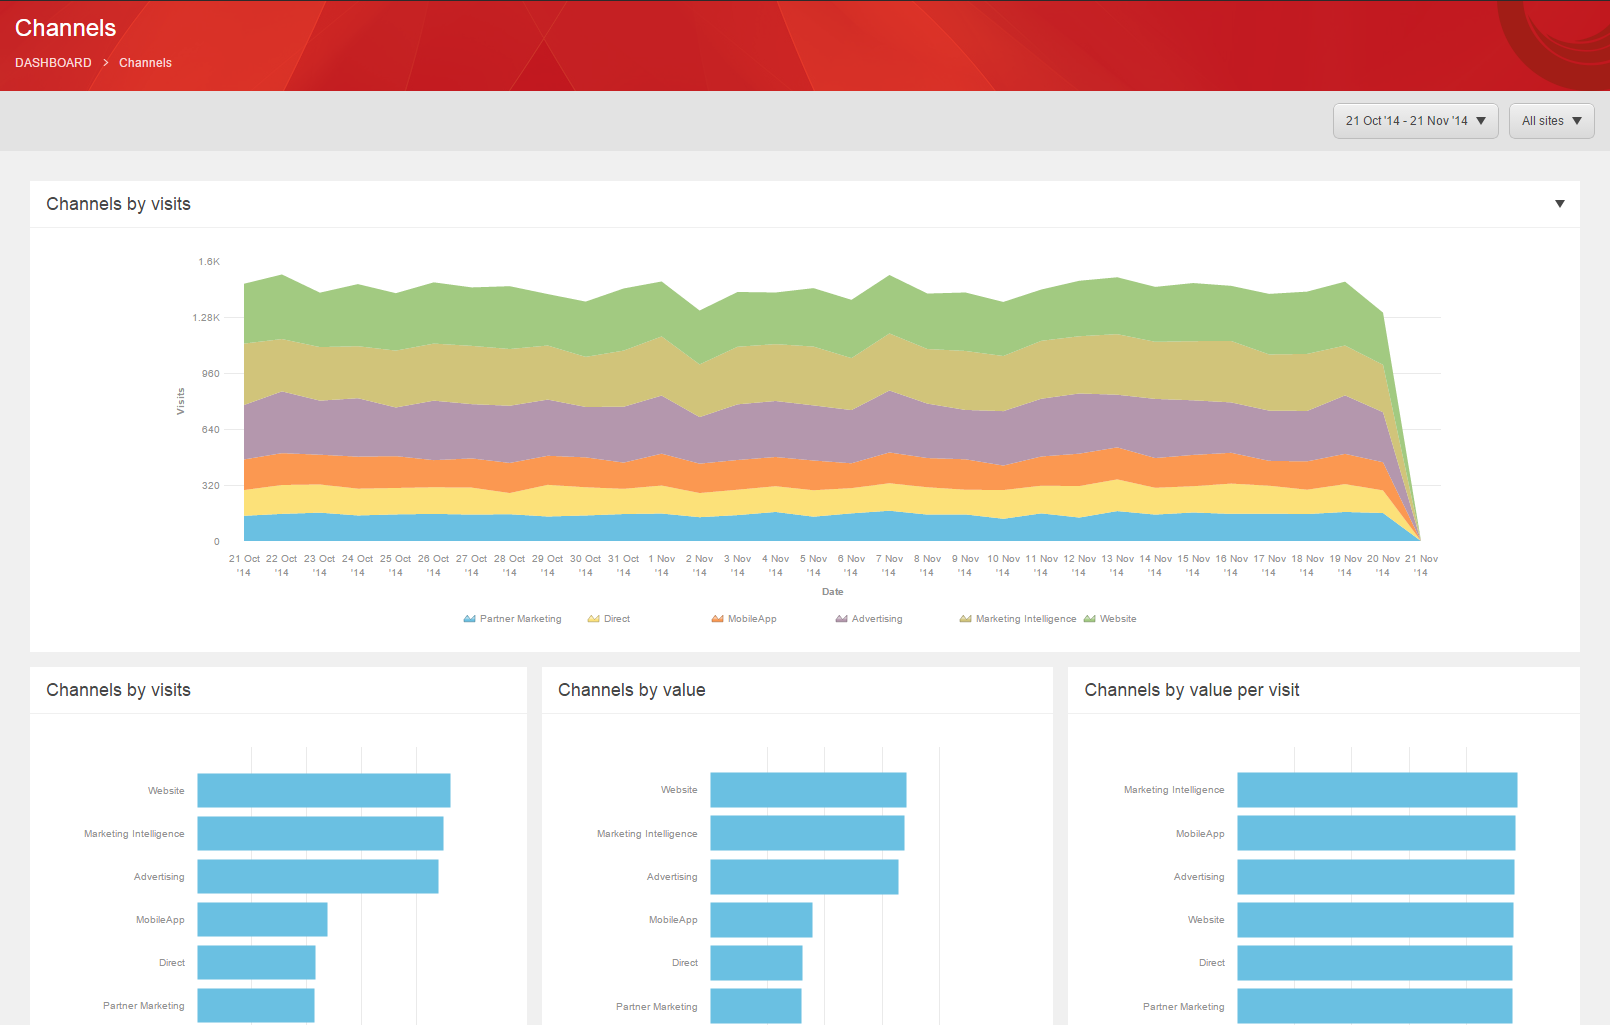Open the All sites dropdown
The height and width of the screenshot is (1025, 1610).
(1551, 121)
